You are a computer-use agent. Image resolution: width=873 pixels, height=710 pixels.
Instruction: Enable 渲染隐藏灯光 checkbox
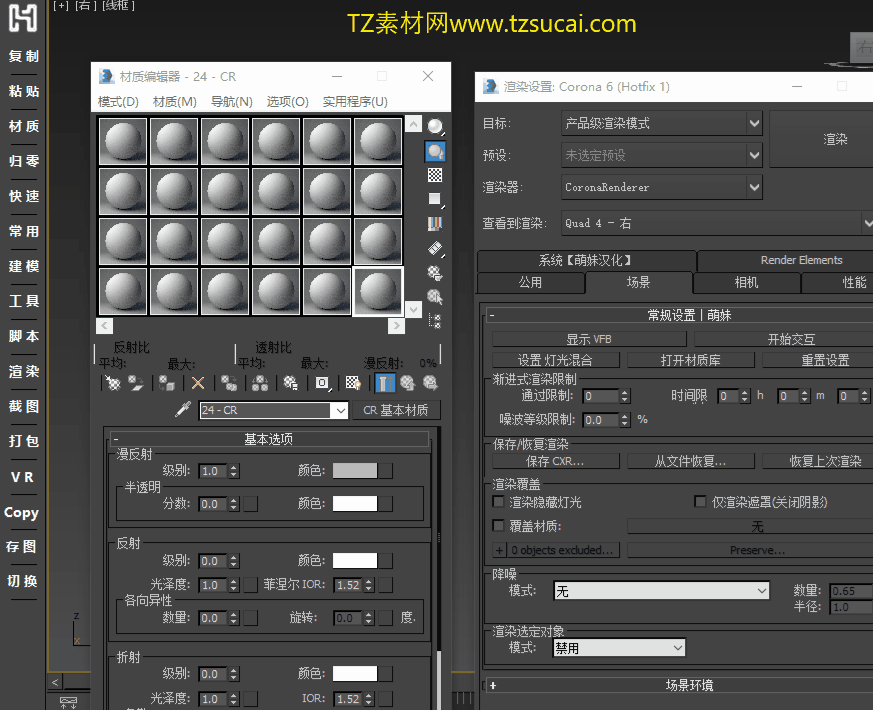[499, 502]
